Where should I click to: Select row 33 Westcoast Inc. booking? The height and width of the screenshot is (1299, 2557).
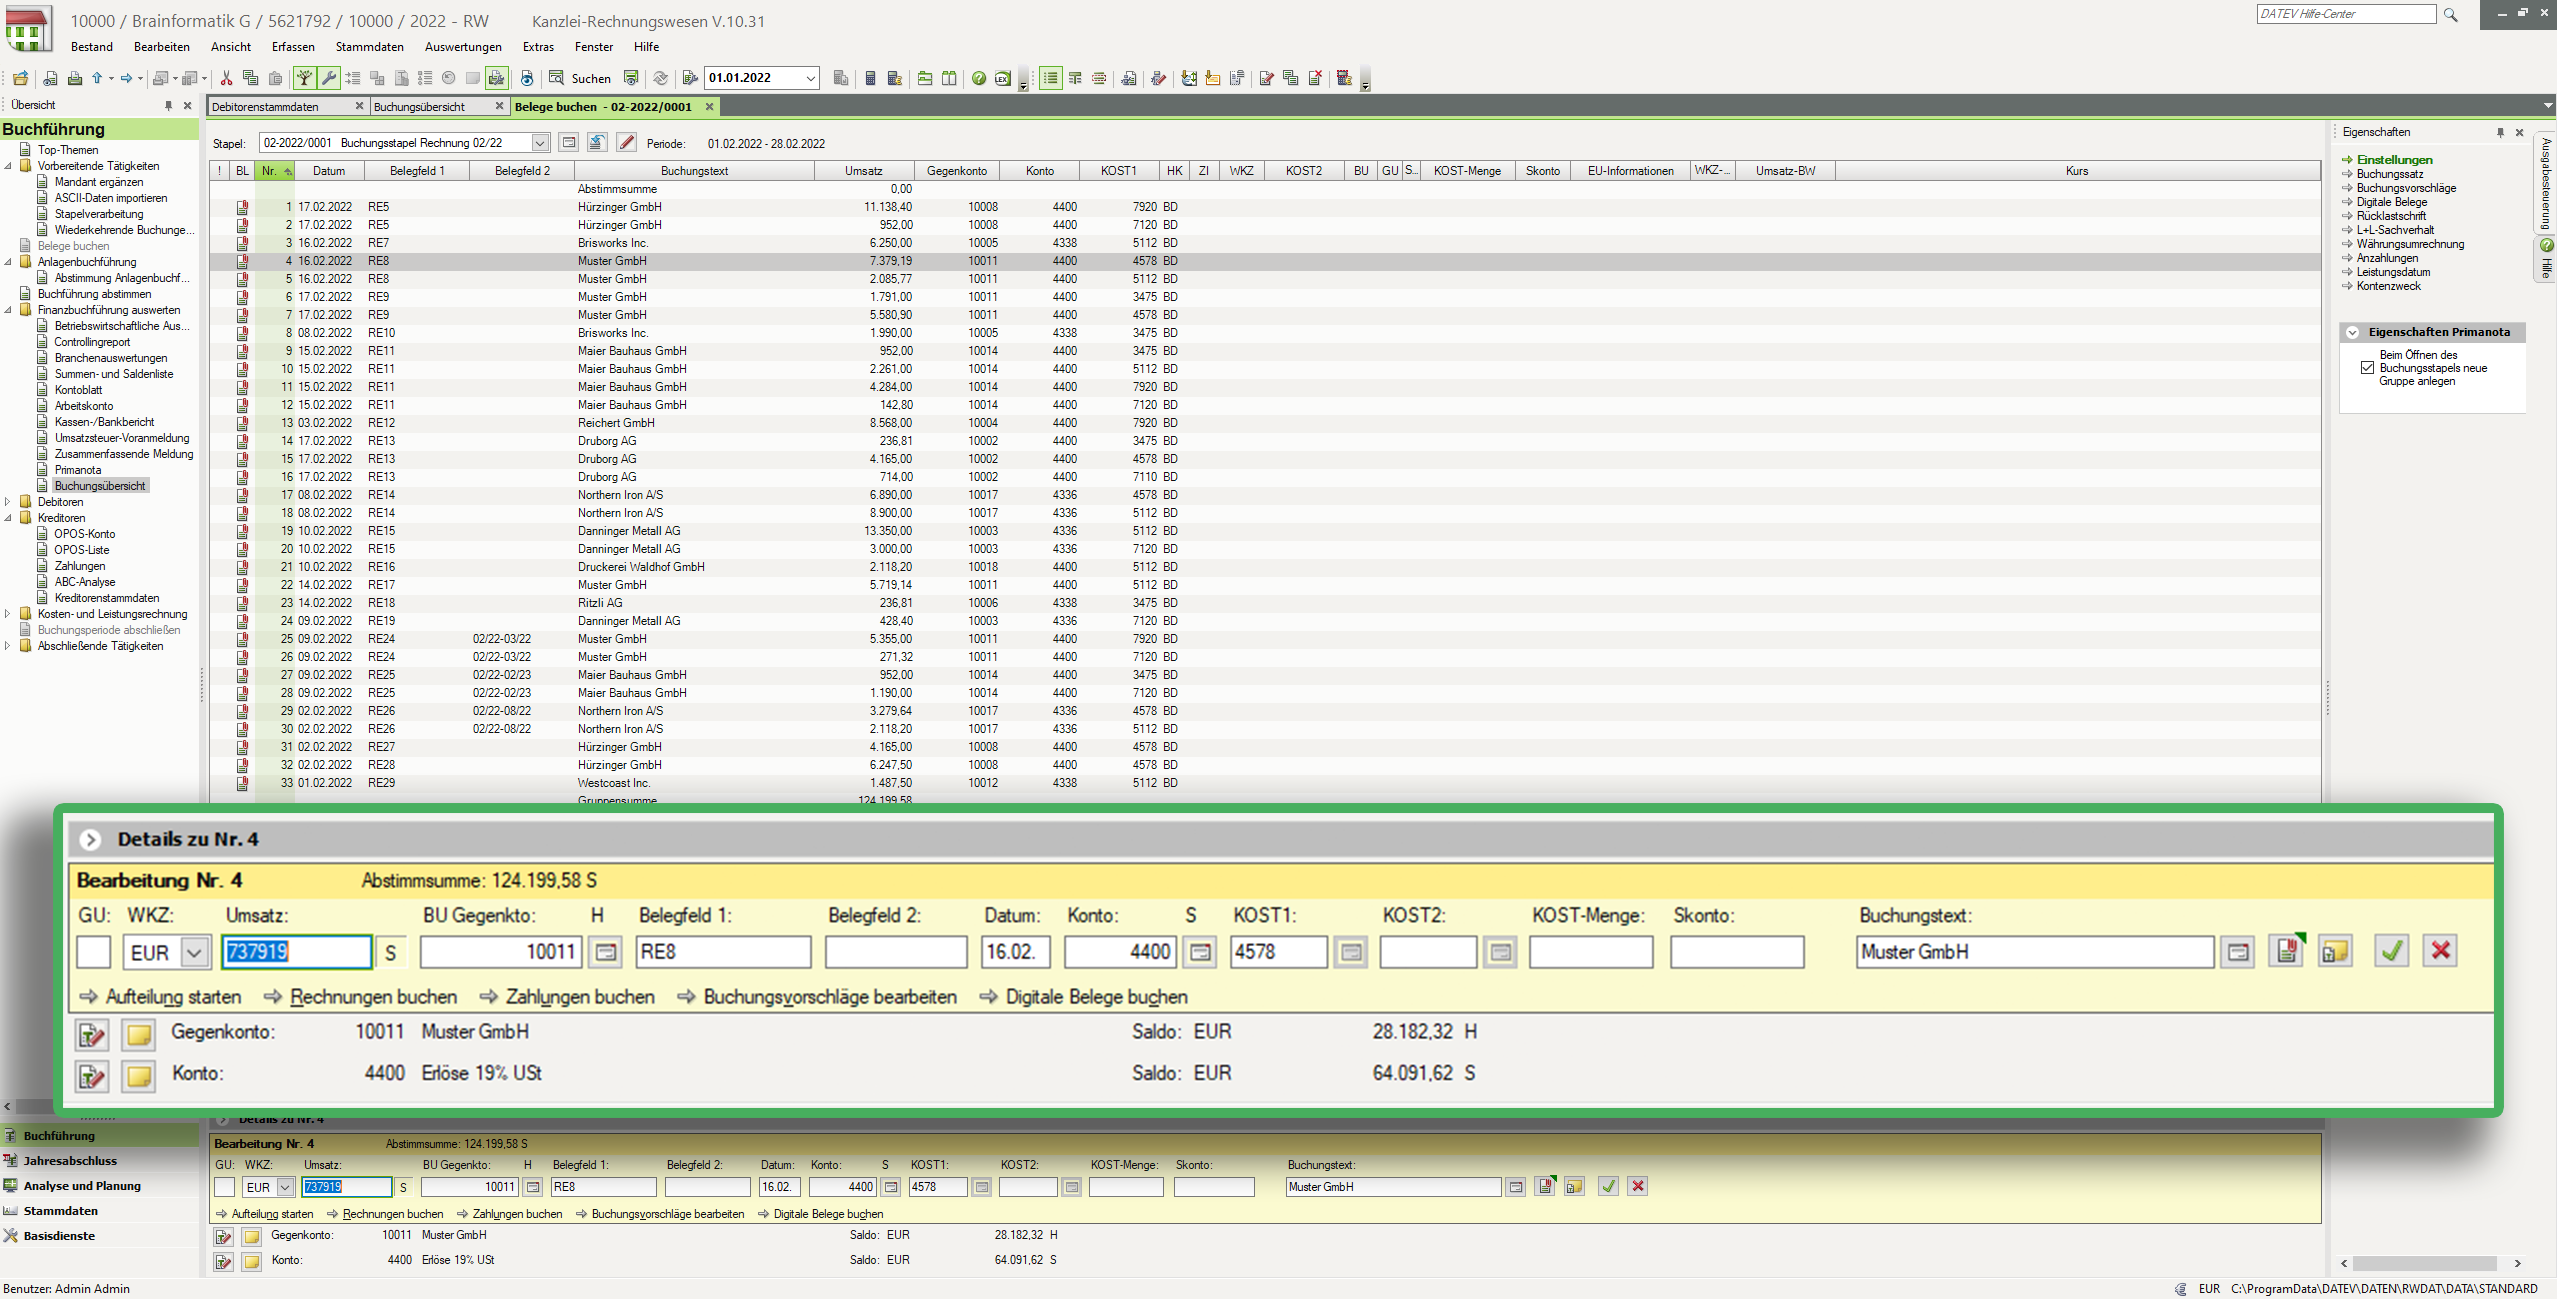[1264, 783]
